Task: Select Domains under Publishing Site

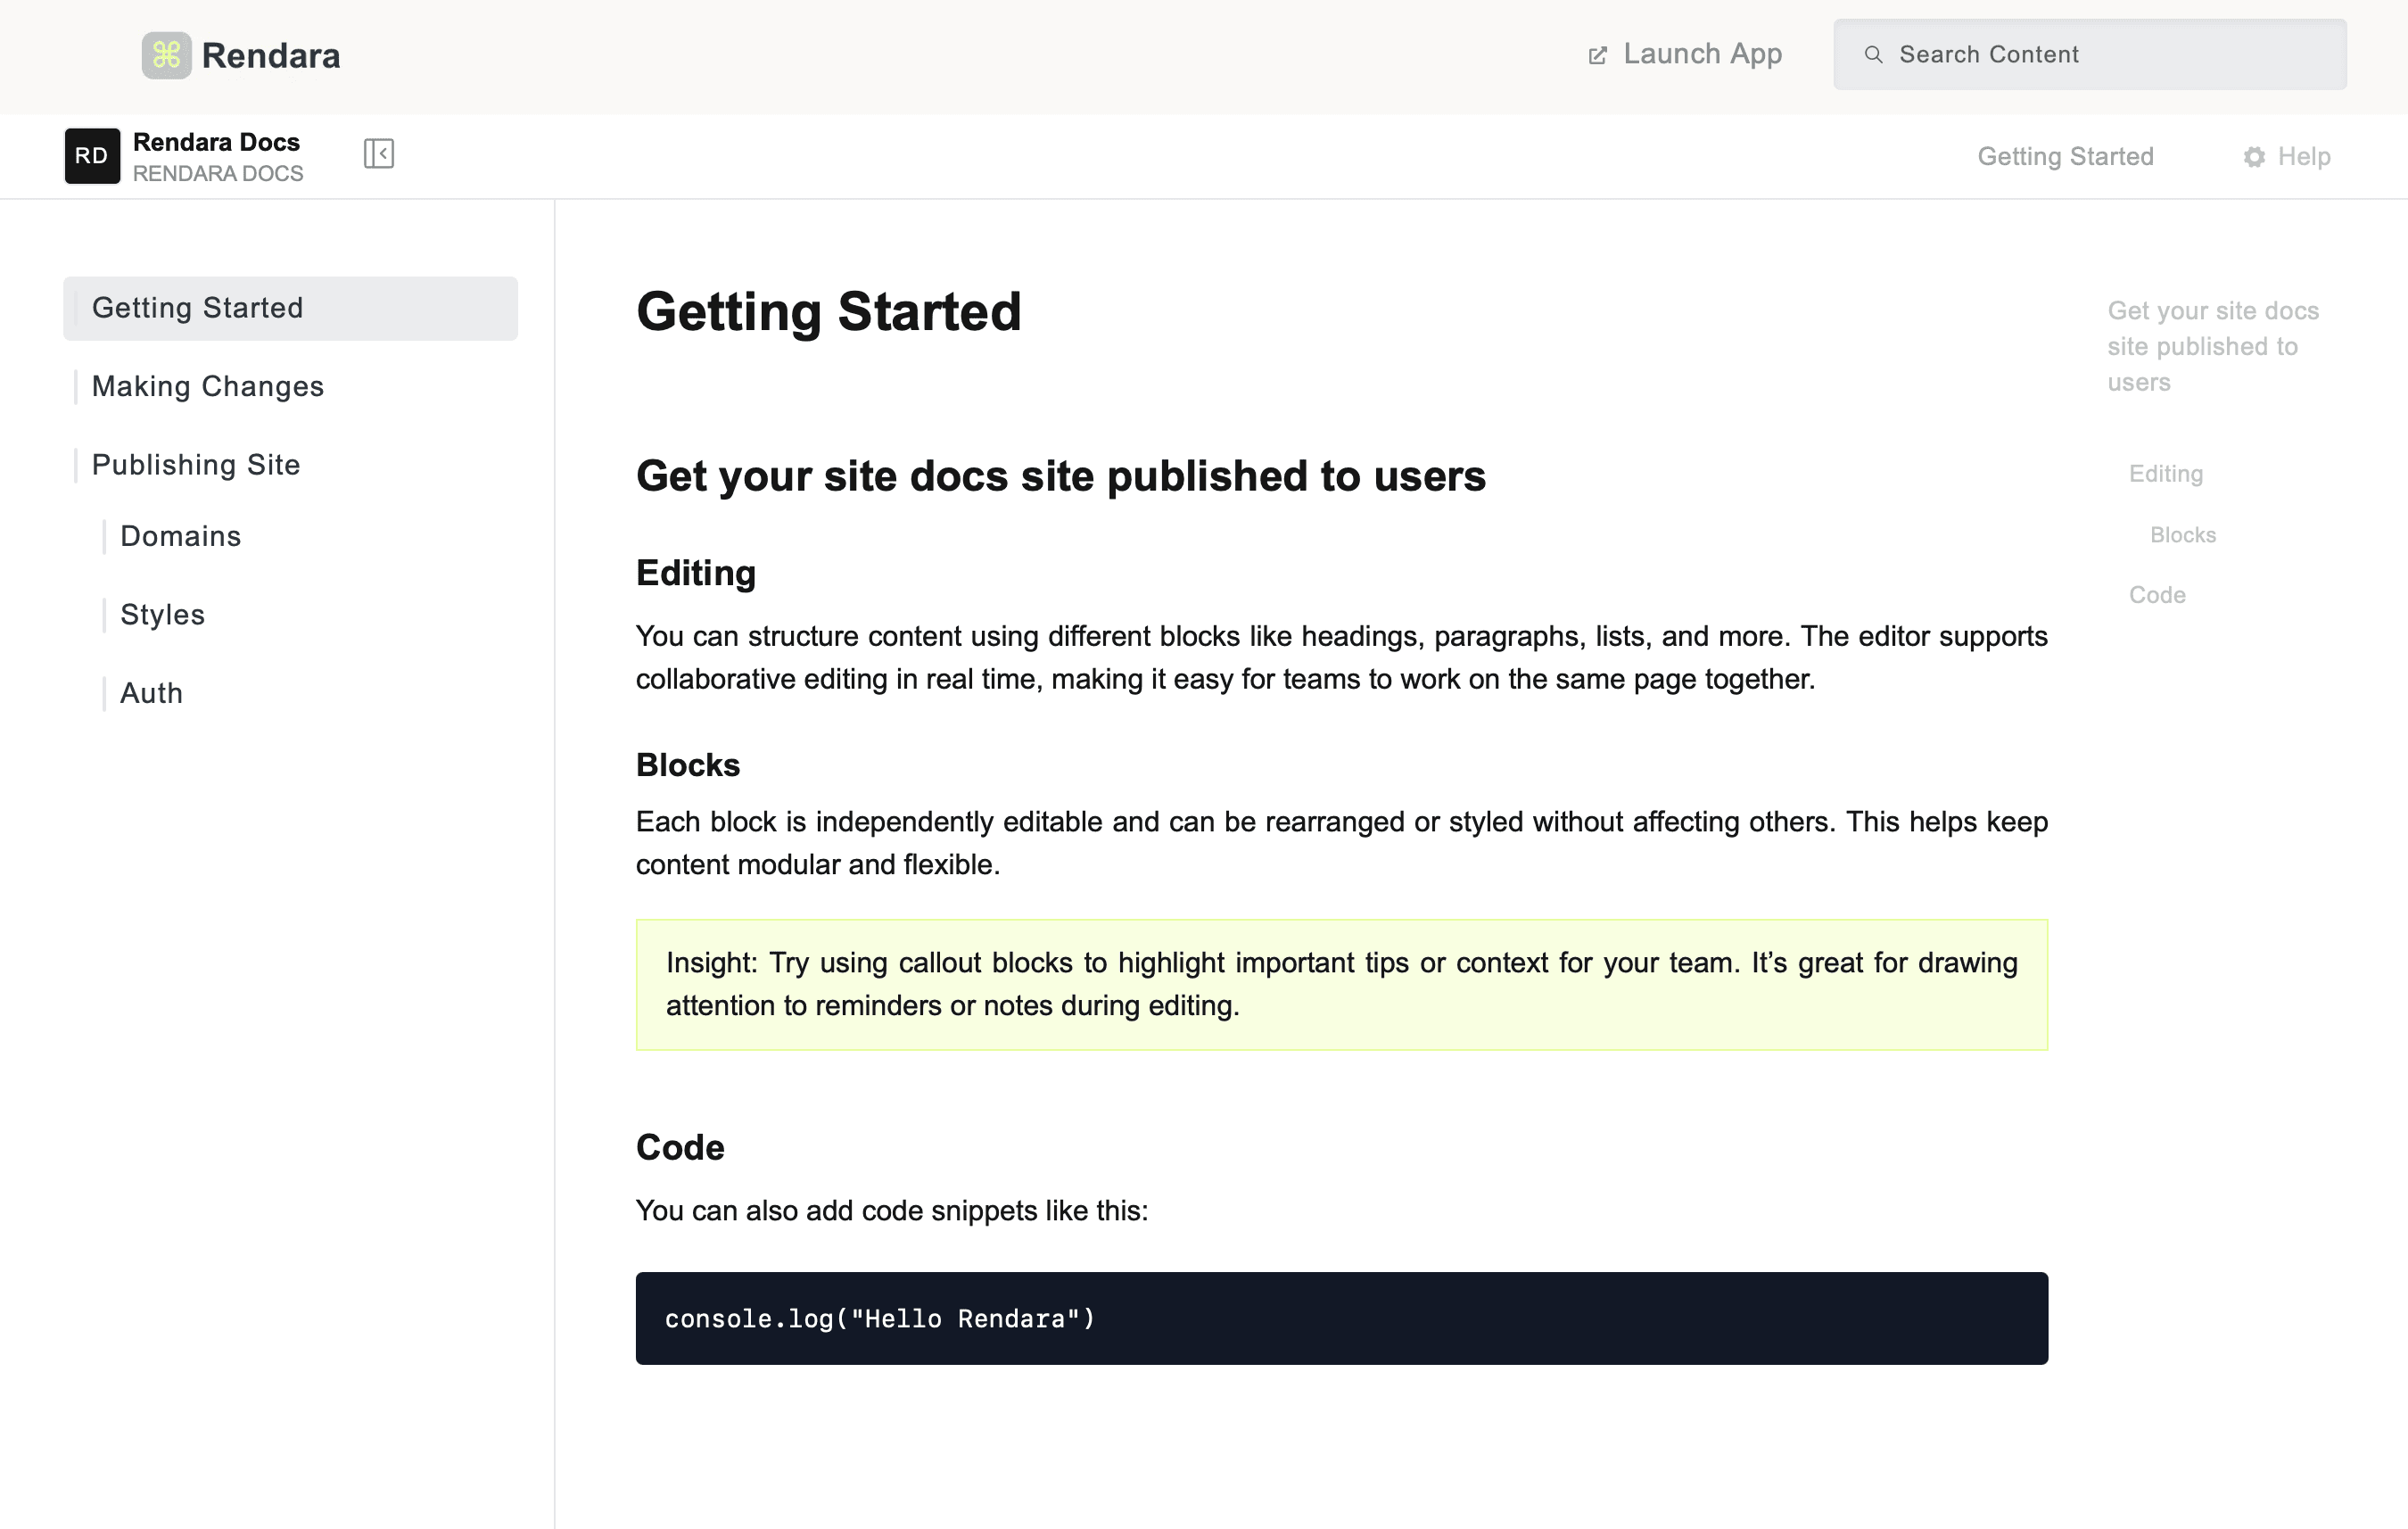Action: pos(180,536)
